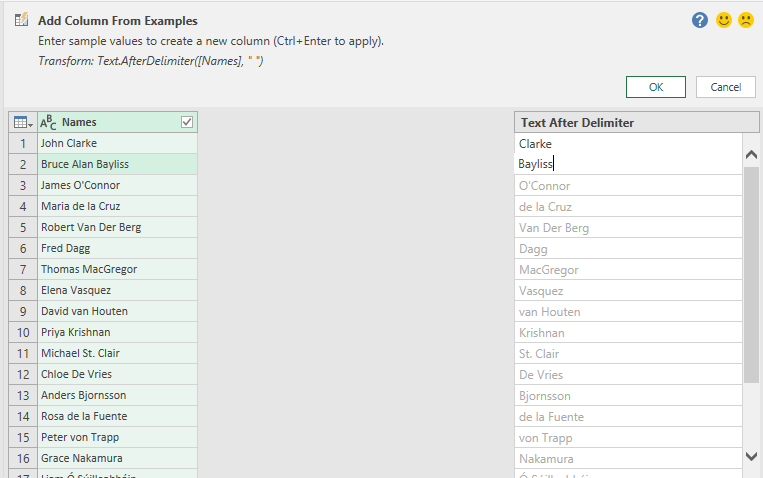Screen dimensions: 763x478
Task: Select the Maria de la Cruz name cell
Action: [117, 206]
